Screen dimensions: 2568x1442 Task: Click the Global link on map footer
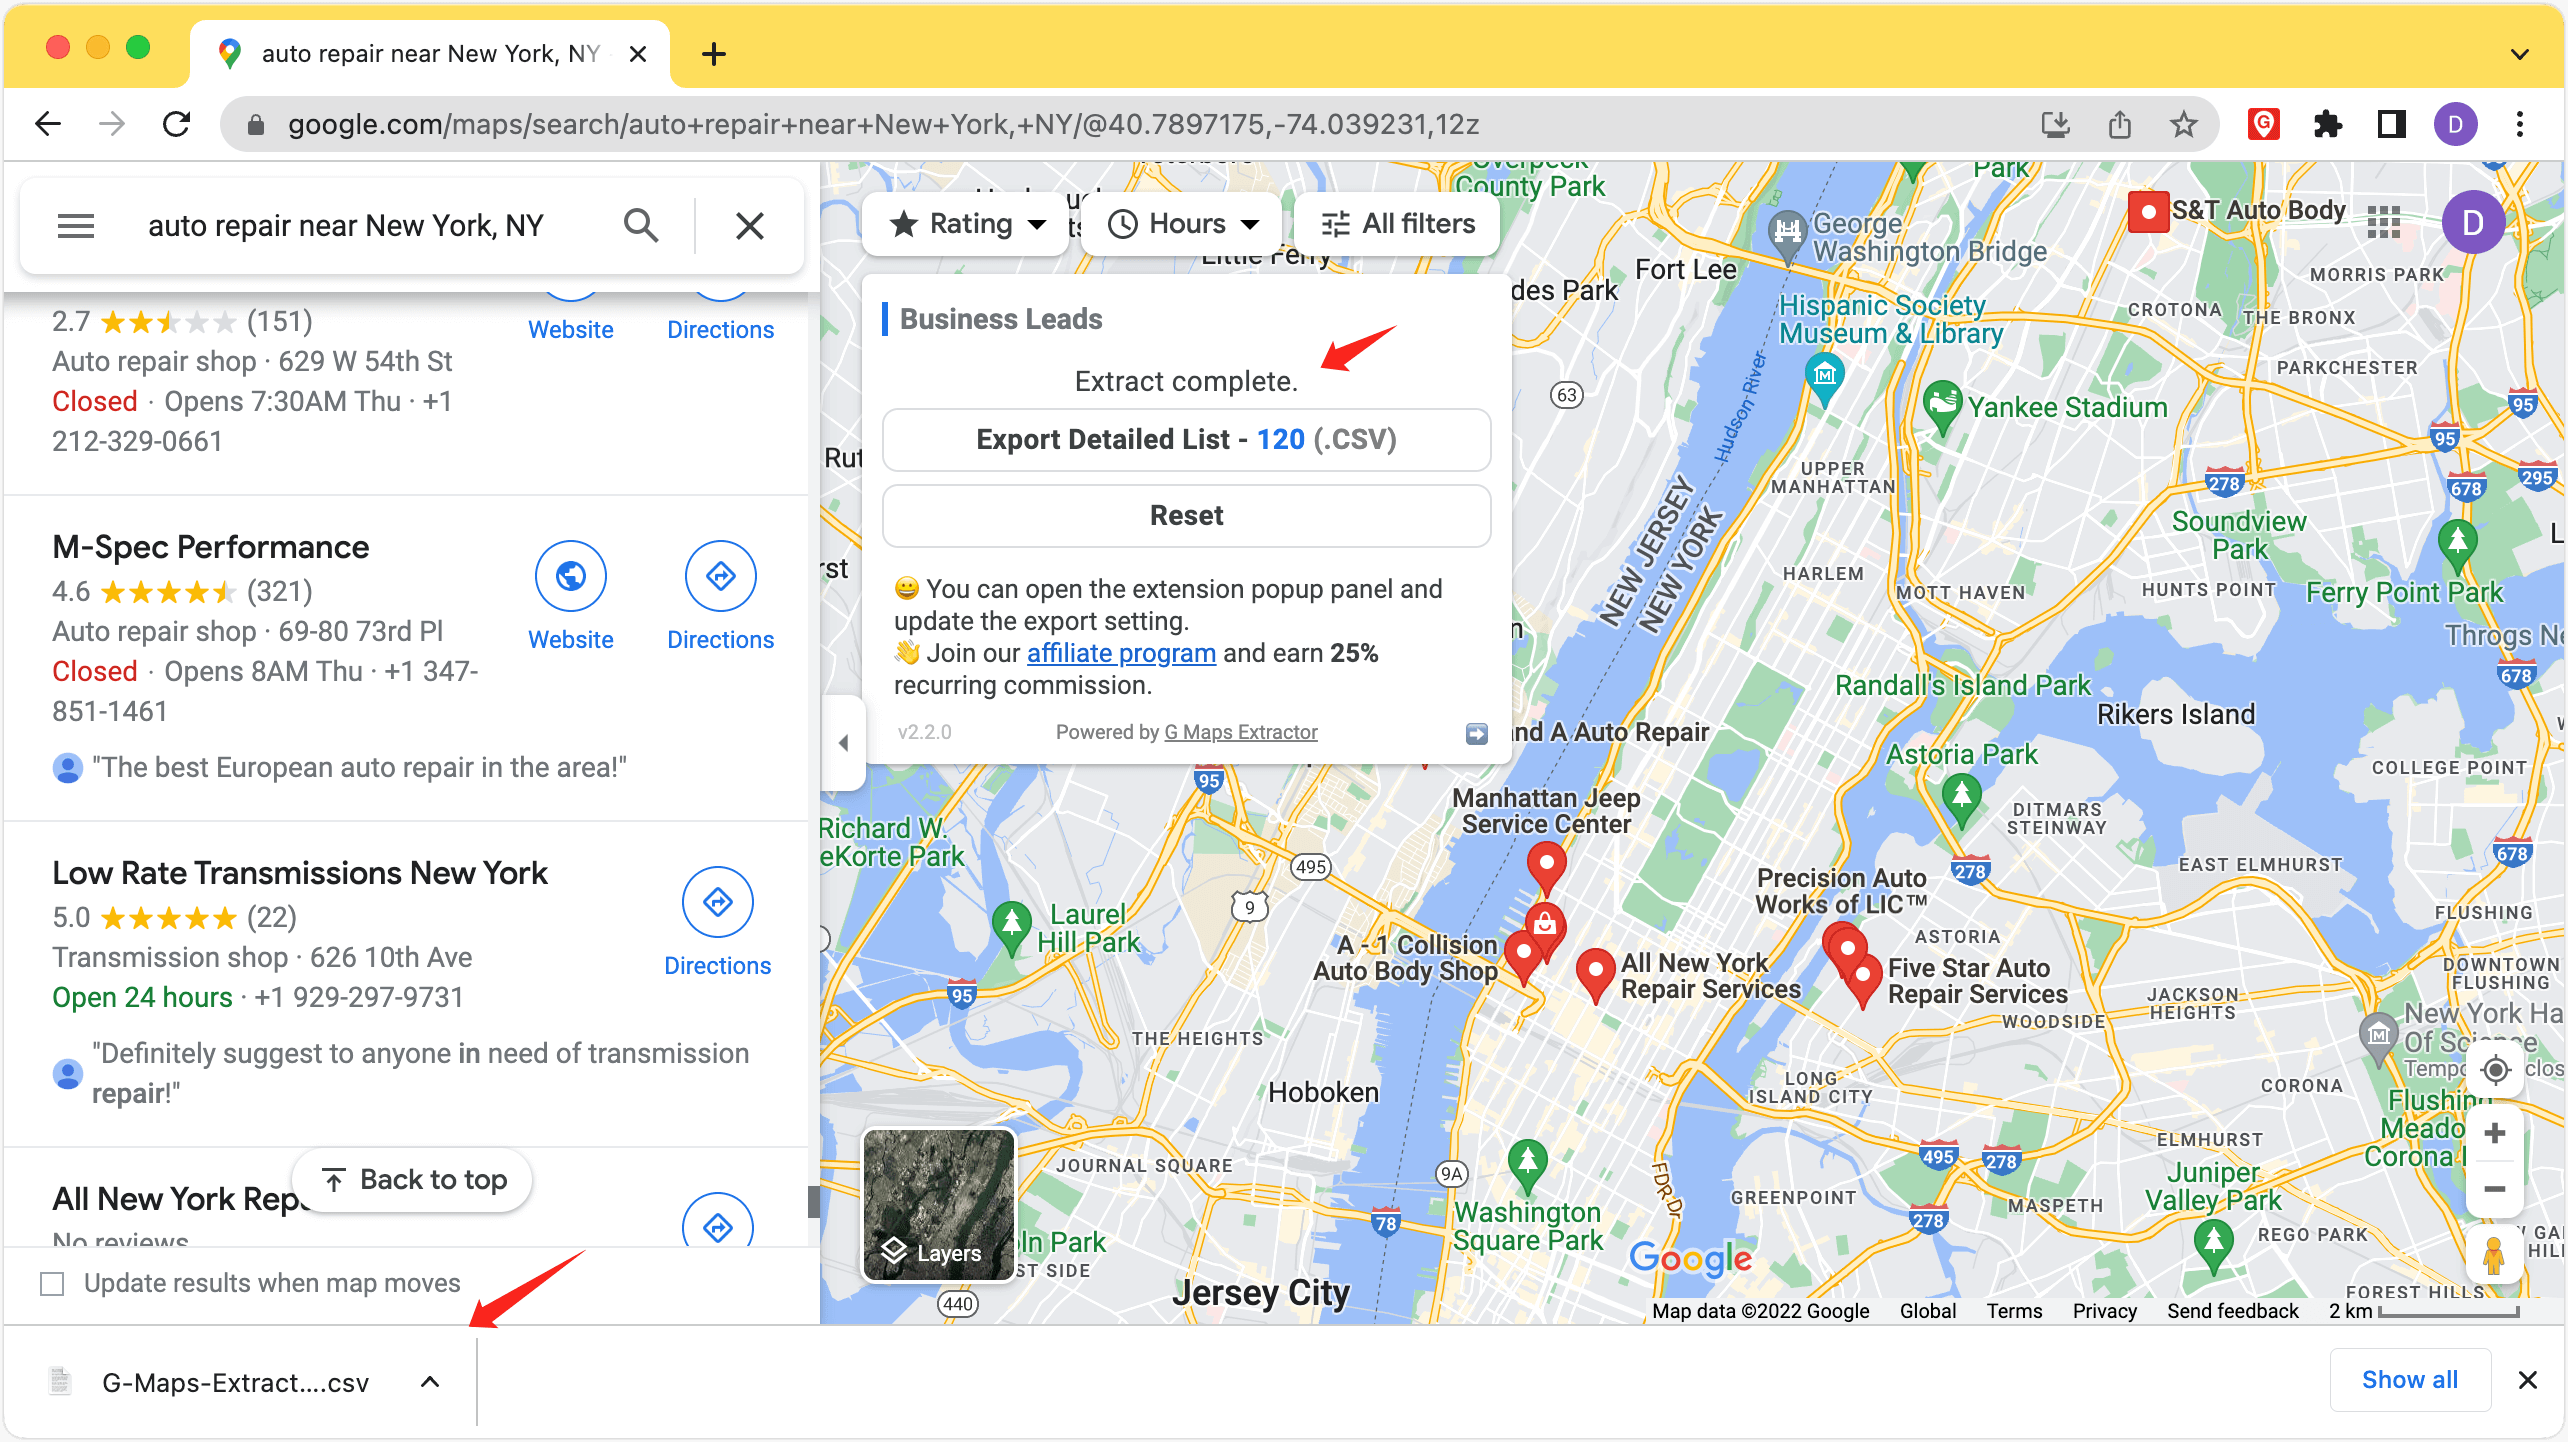click(1928, 1311)
